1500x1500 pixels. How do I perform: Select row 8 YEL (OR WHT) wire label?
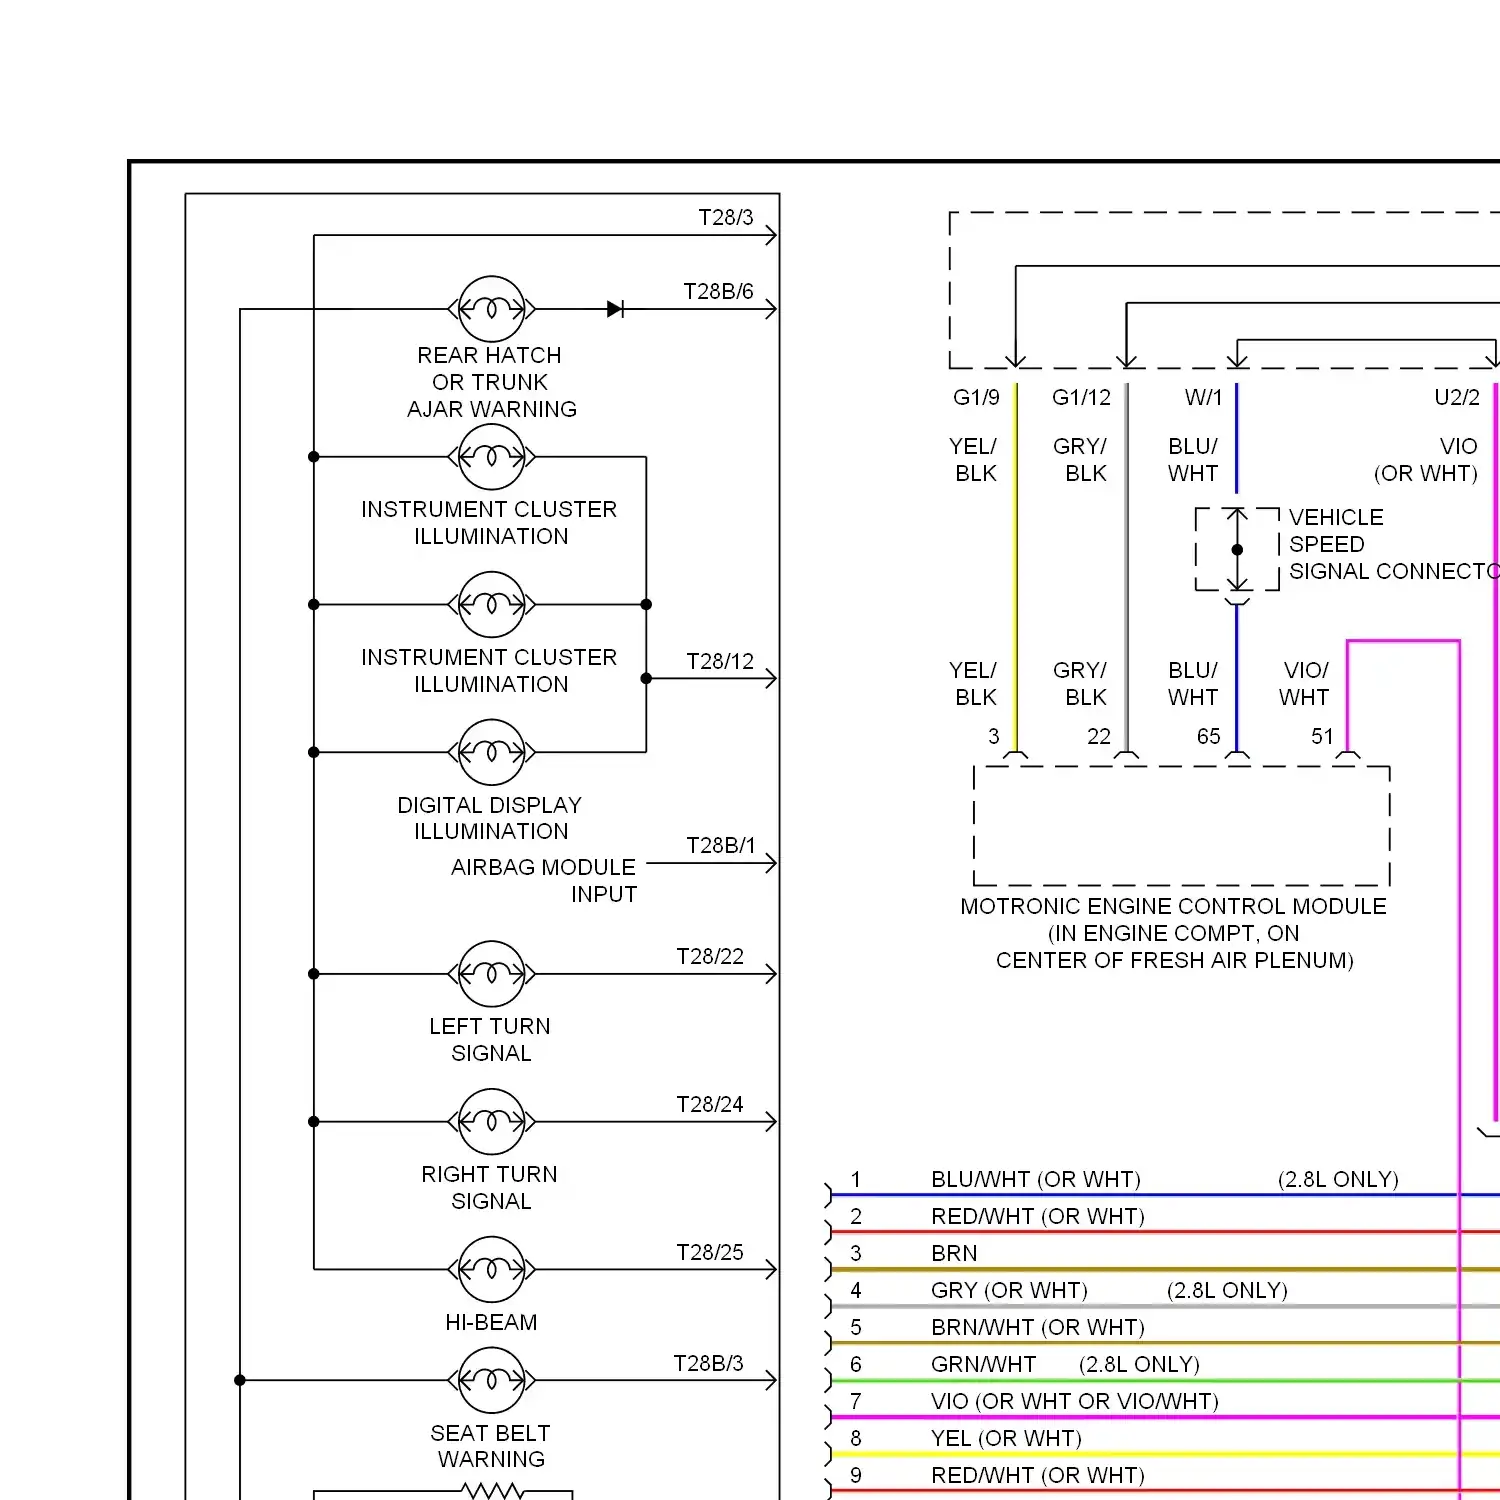[1006, 1438]
